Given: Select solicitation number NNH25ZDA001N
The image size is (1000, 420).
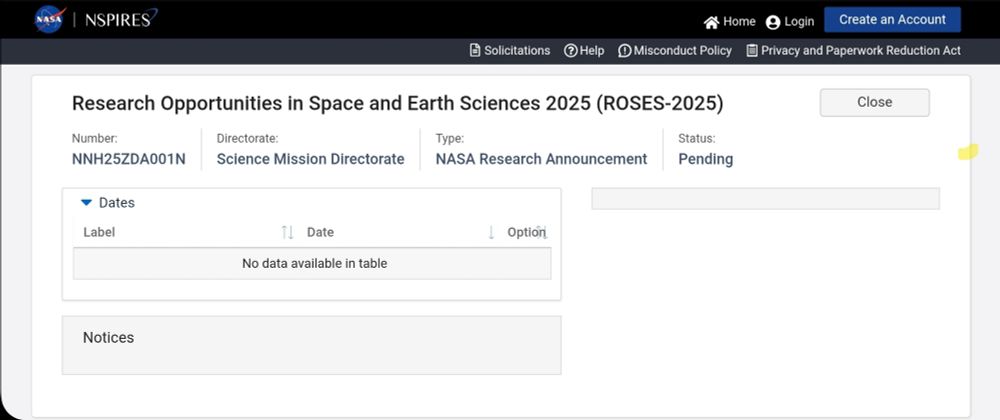Looking at the screenshot, I should [129, 159].
